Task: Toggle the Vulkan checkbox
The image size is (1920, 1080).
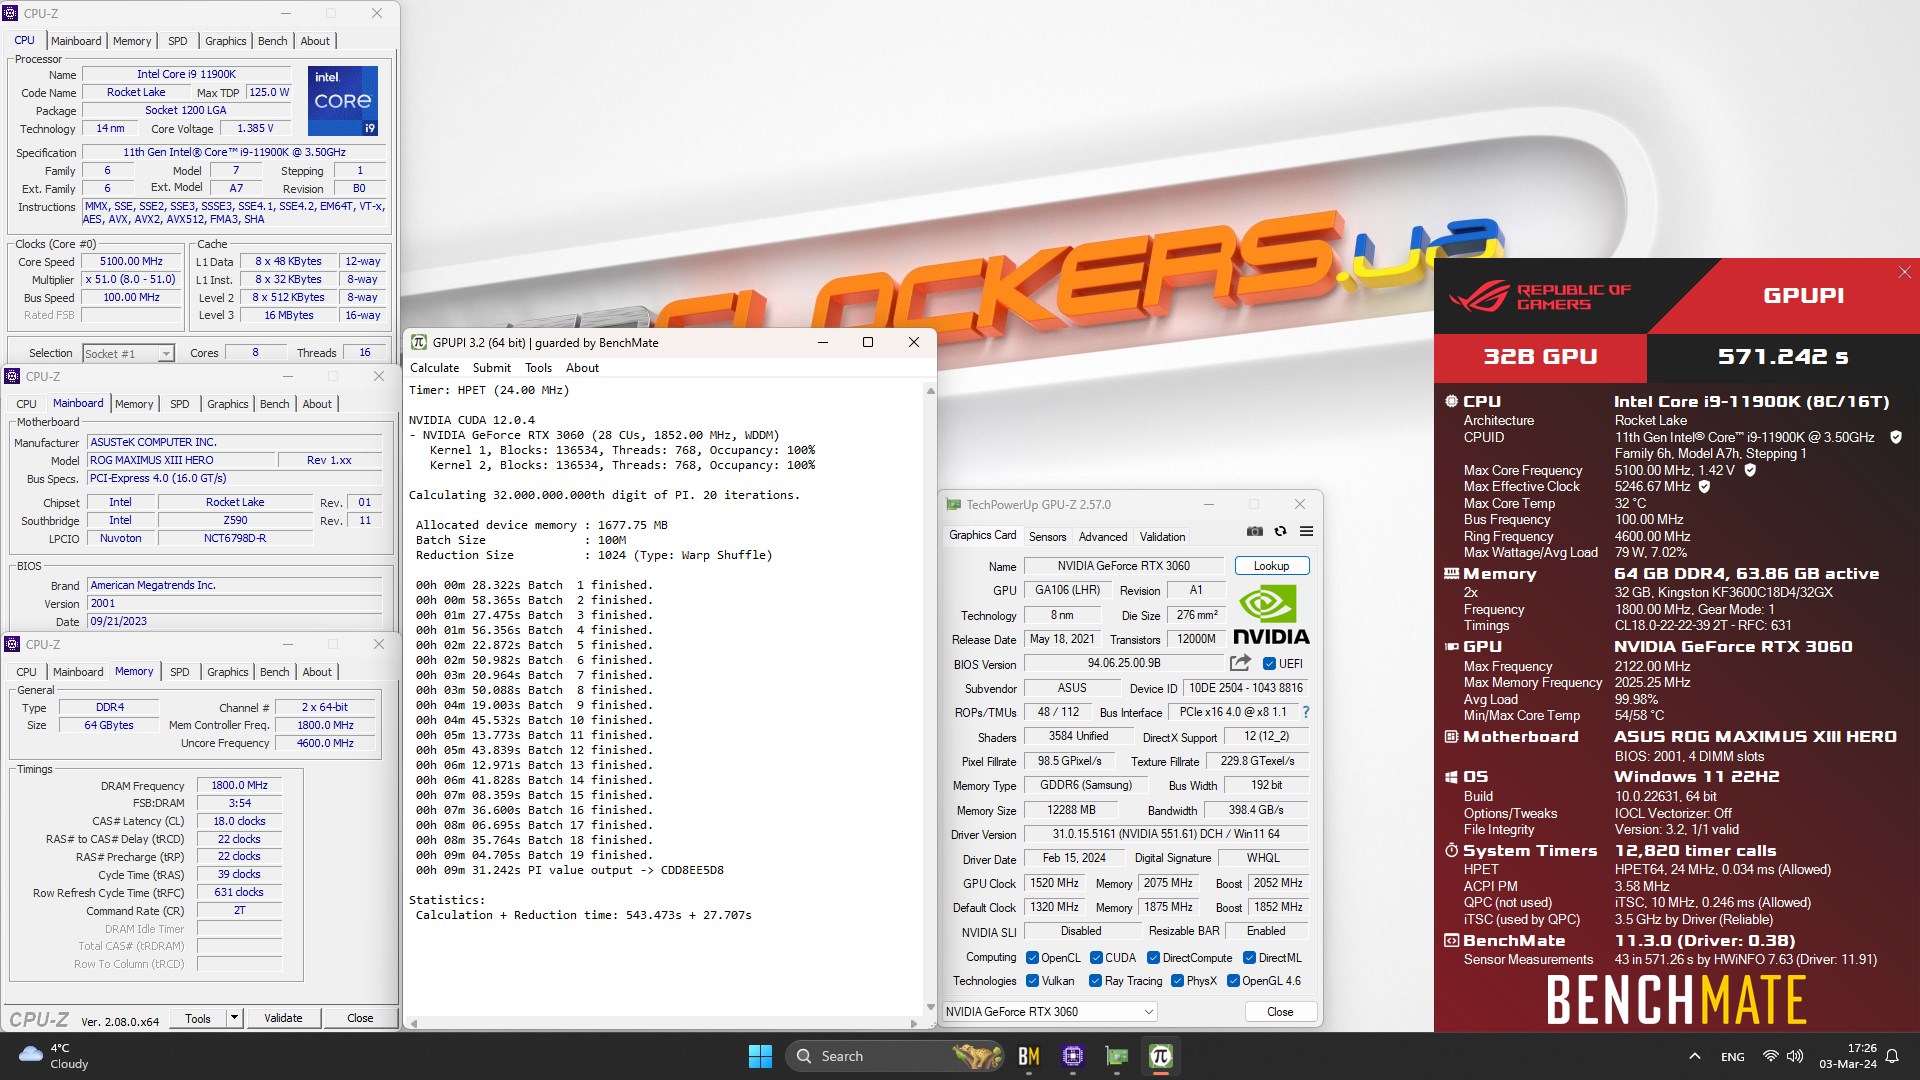Action: coord(1032,981)
